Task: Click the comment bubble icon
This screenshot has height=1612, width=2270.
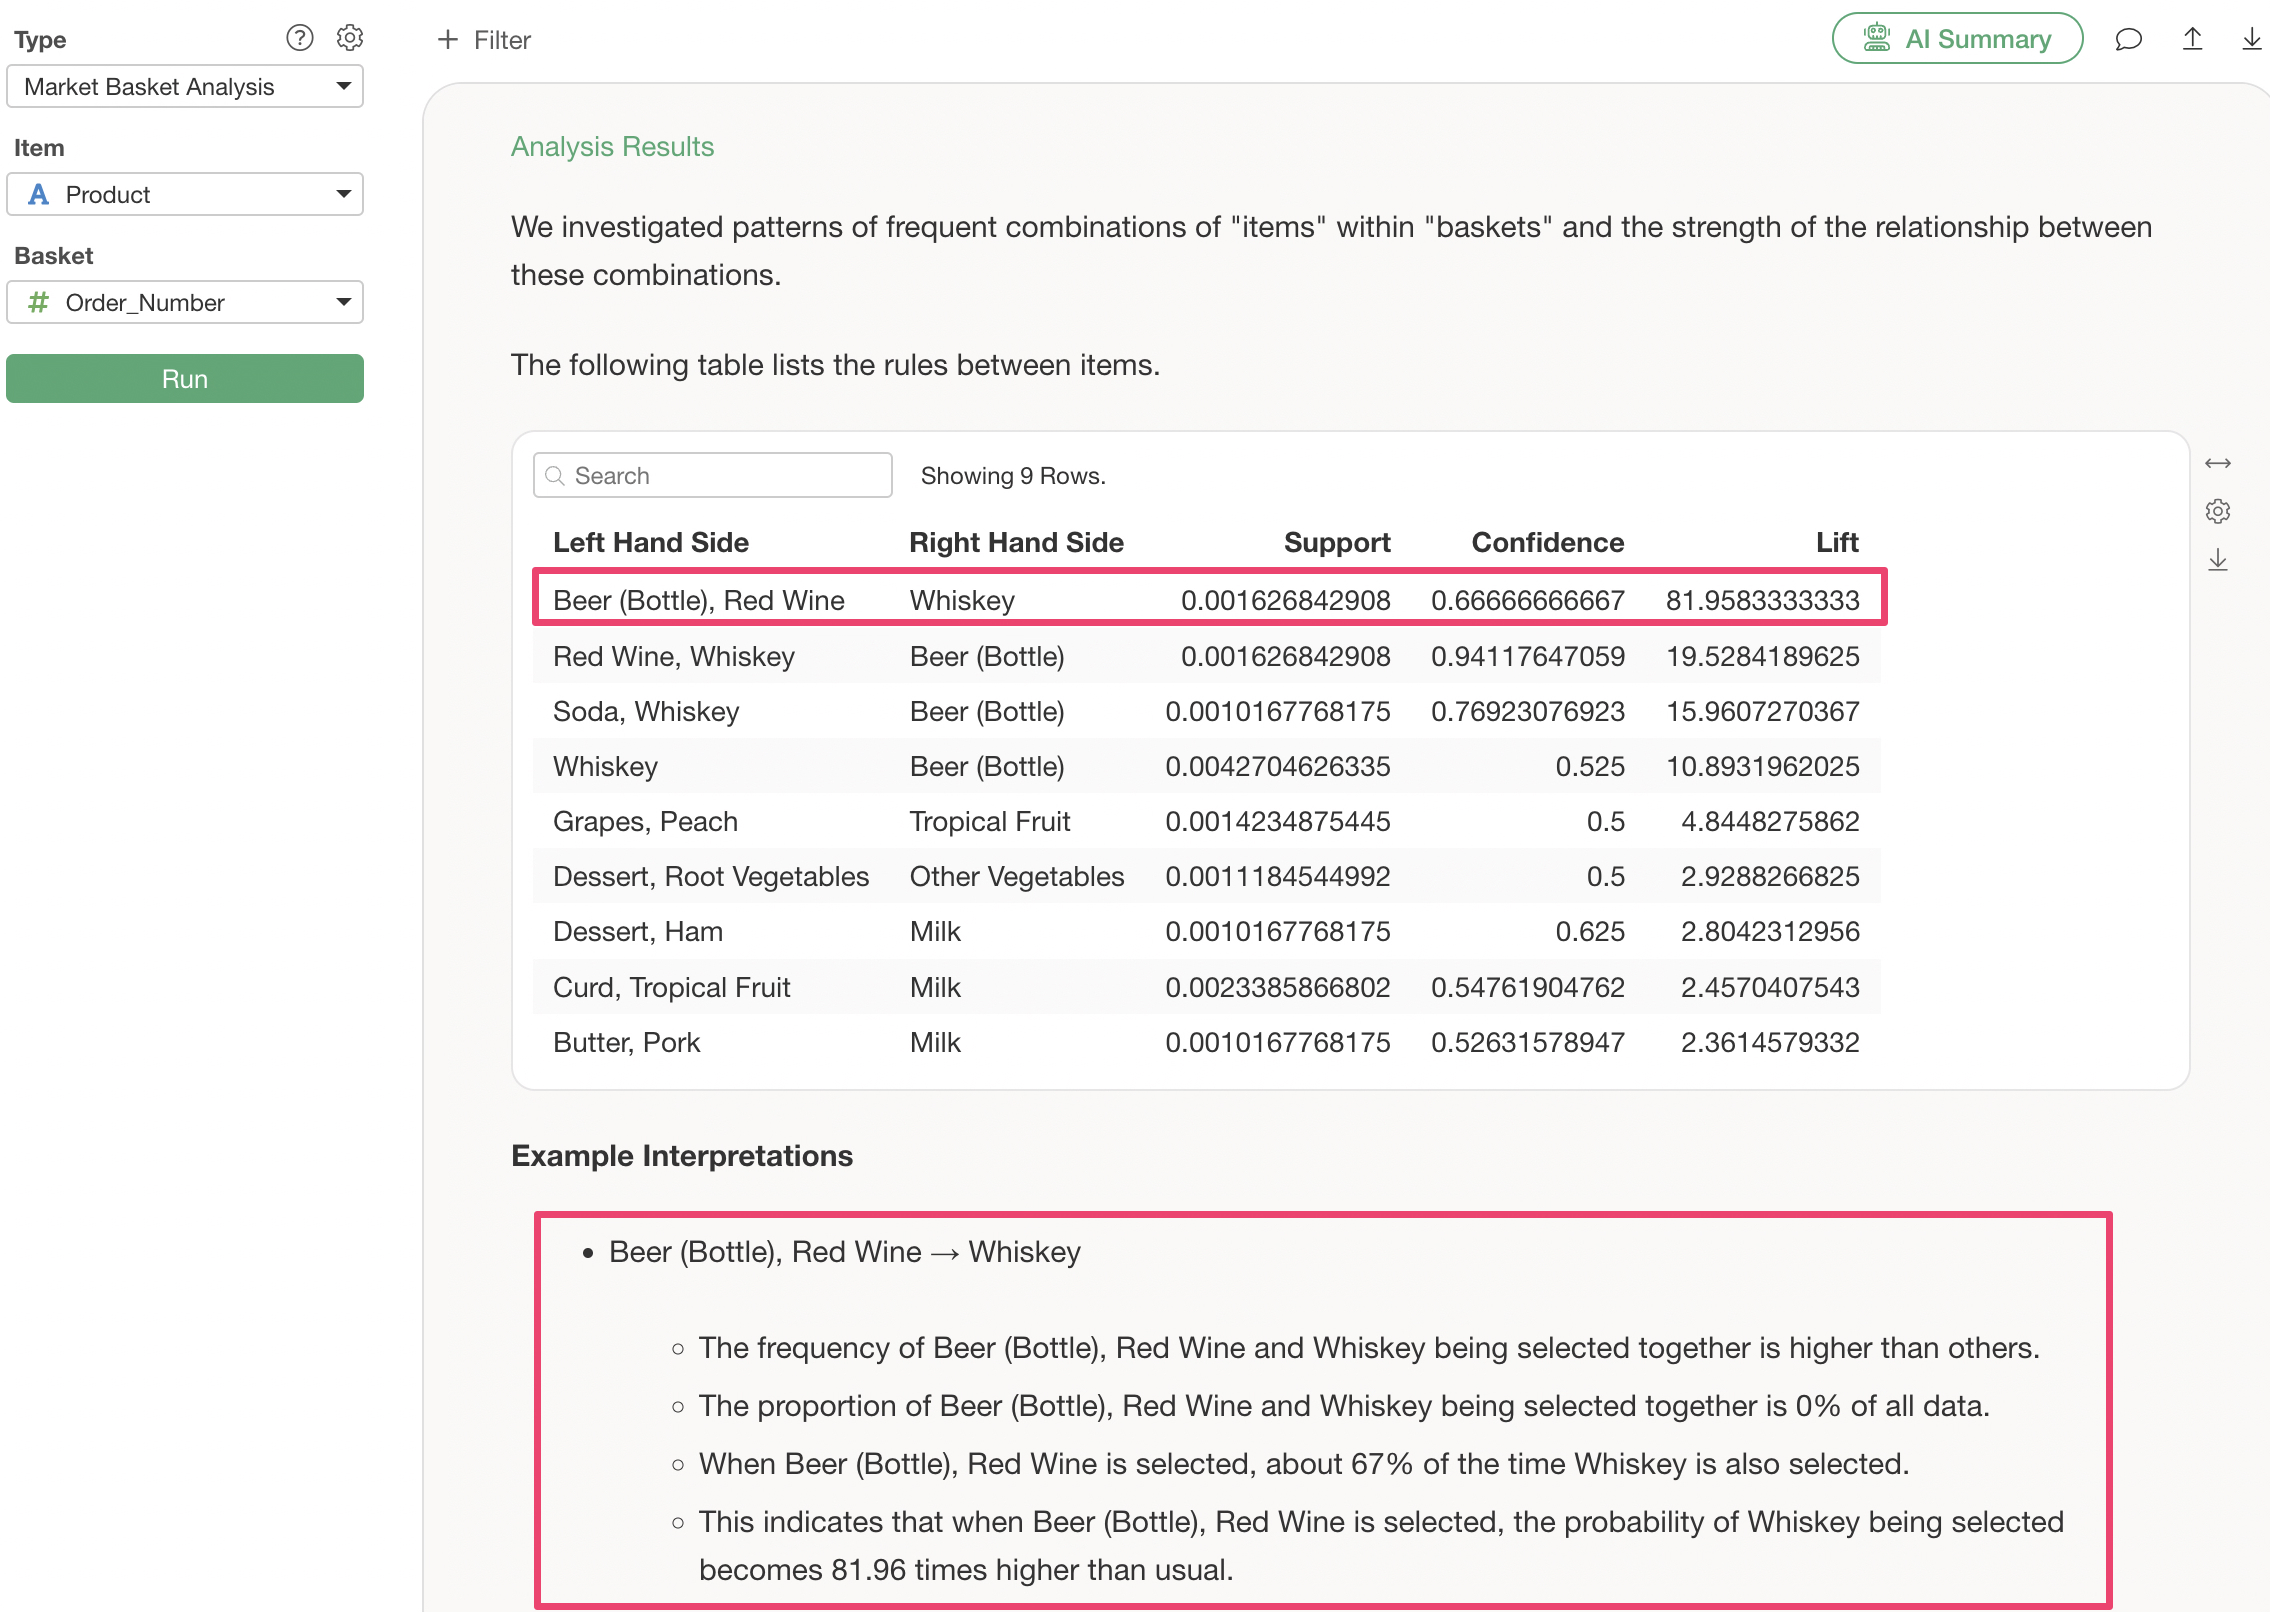Action: [2128, 39]
